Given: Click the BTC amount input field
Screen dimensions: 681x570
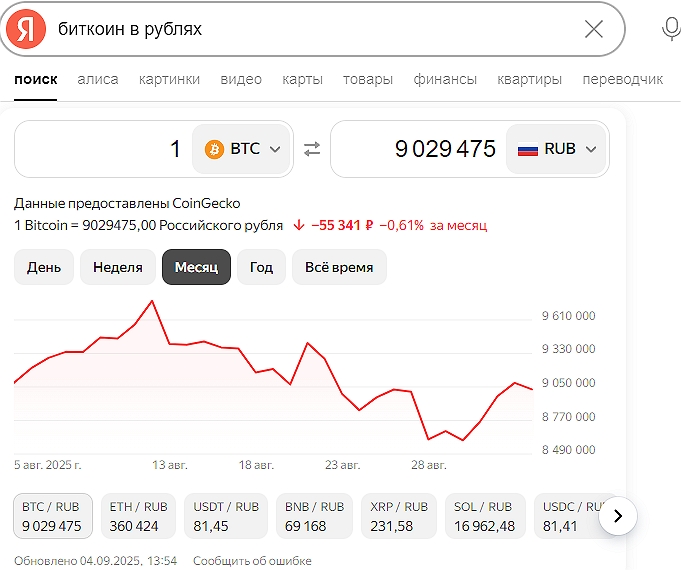Looking at the screenshot, I should tap(103, 149).
